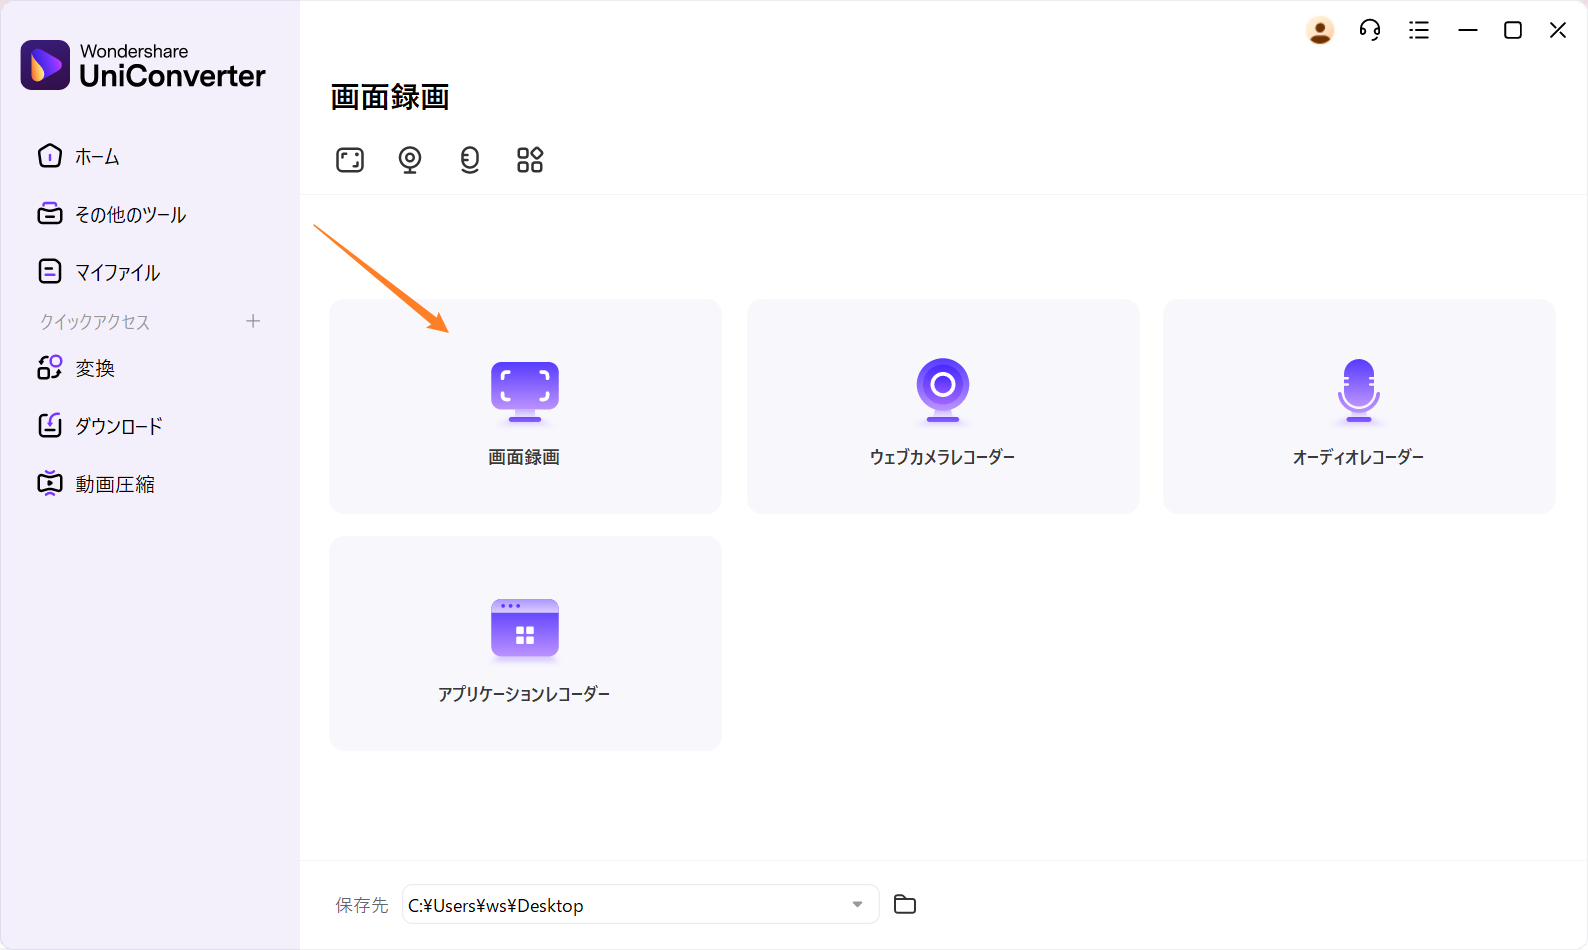Click the compress icon beside 動画圧縮
The height and width of the screenshot is (950, 1588).
tap(50, 483)
